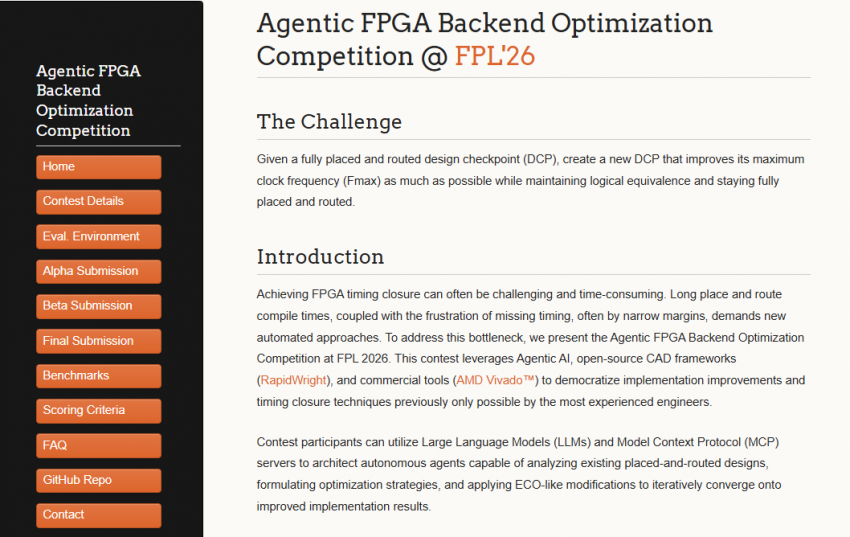Click the main page title heading
This screenshot has width=850, height=537.
484,39
